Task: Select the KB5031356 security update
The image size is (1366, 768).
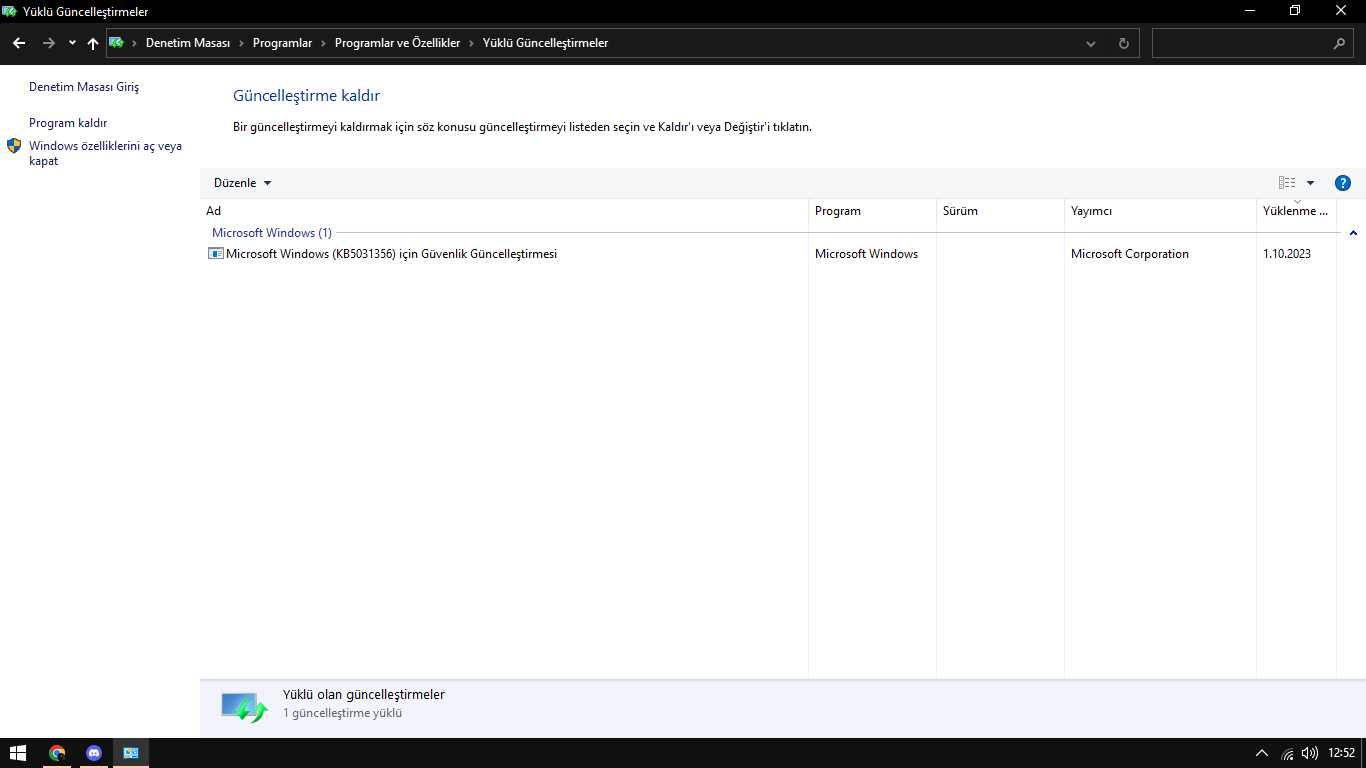Action: [391, 254]
